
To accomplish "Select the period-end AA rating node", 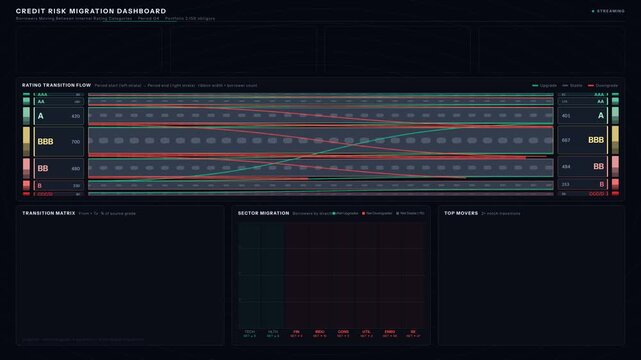I will pos(583,101).
